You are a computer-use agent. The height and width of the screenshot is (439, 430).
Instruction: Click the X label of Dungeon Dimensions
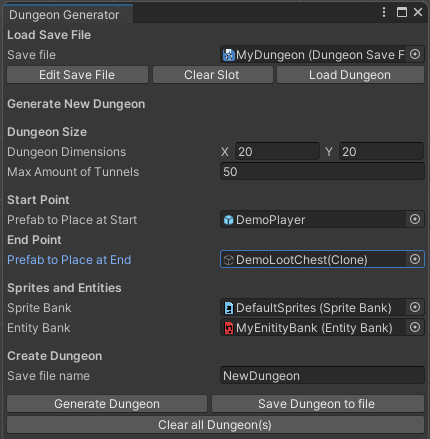pyautogui.click(x=225, y=152)
